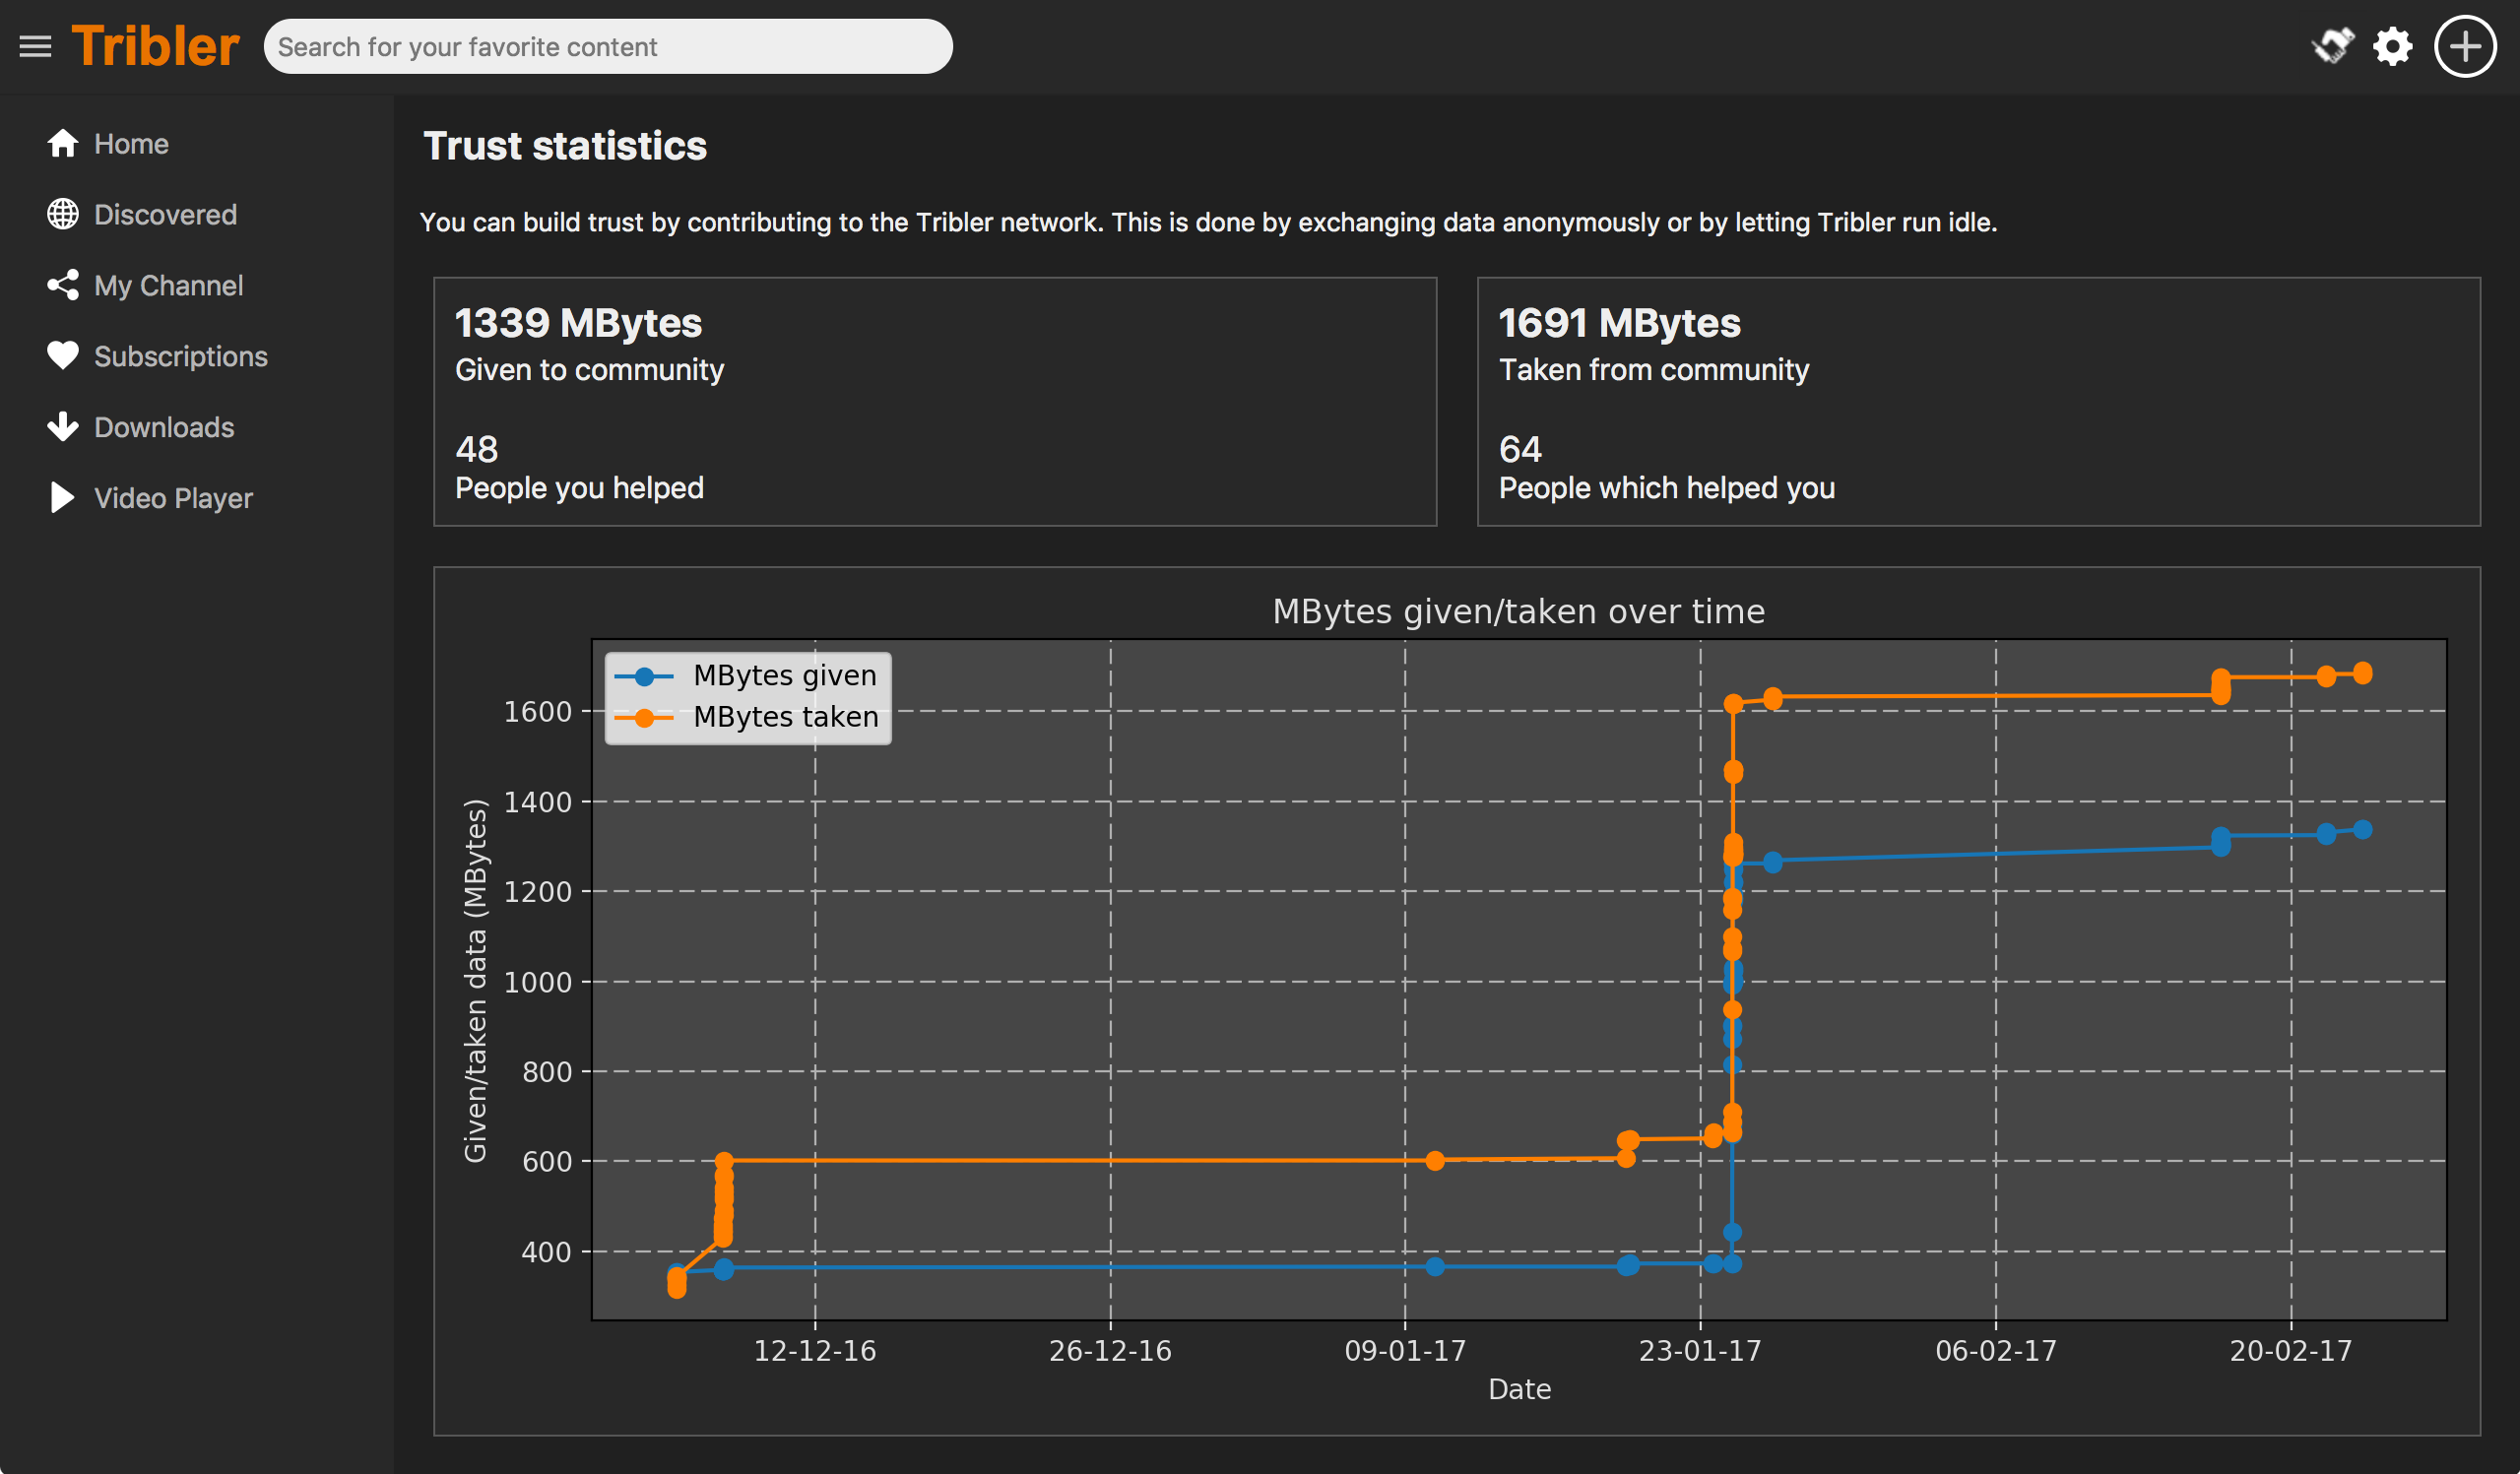2520x1474 pixels.
Task: Select My Channel in the sidebar
Action: pos(168,285)
